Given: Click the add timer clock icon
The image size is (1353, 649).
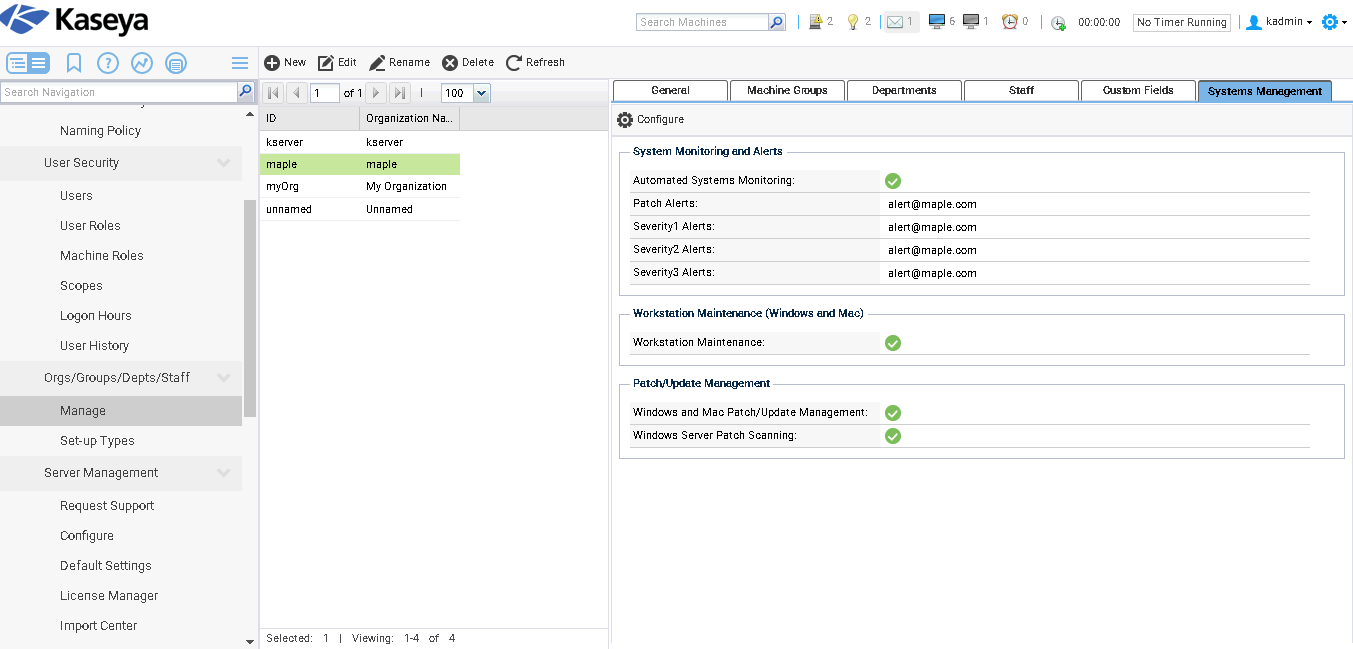Looking at the screenshot, I should (1058, 22).
